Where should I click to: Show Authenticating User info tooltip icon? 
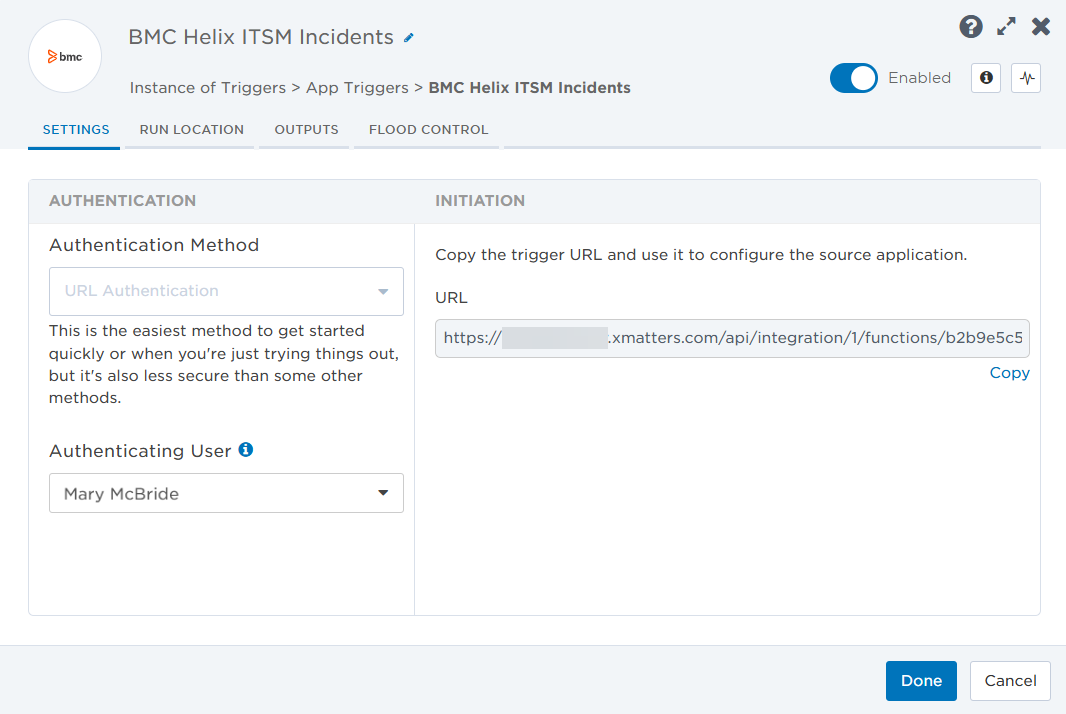(x=246, y=450)
